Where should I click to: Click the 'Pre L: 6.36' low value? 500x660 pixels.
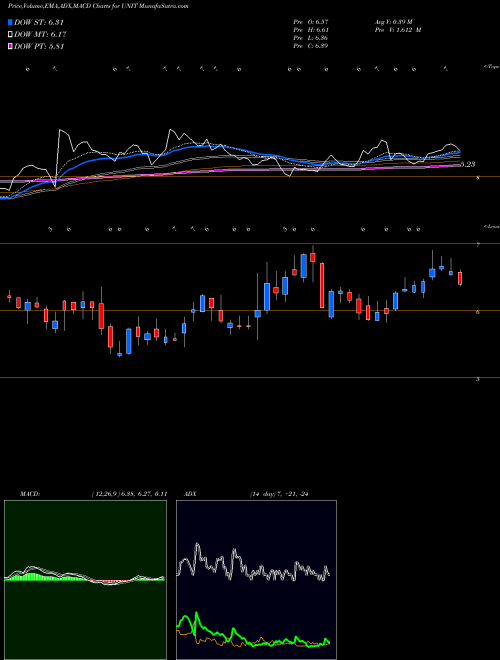click(x=311, y=38)
